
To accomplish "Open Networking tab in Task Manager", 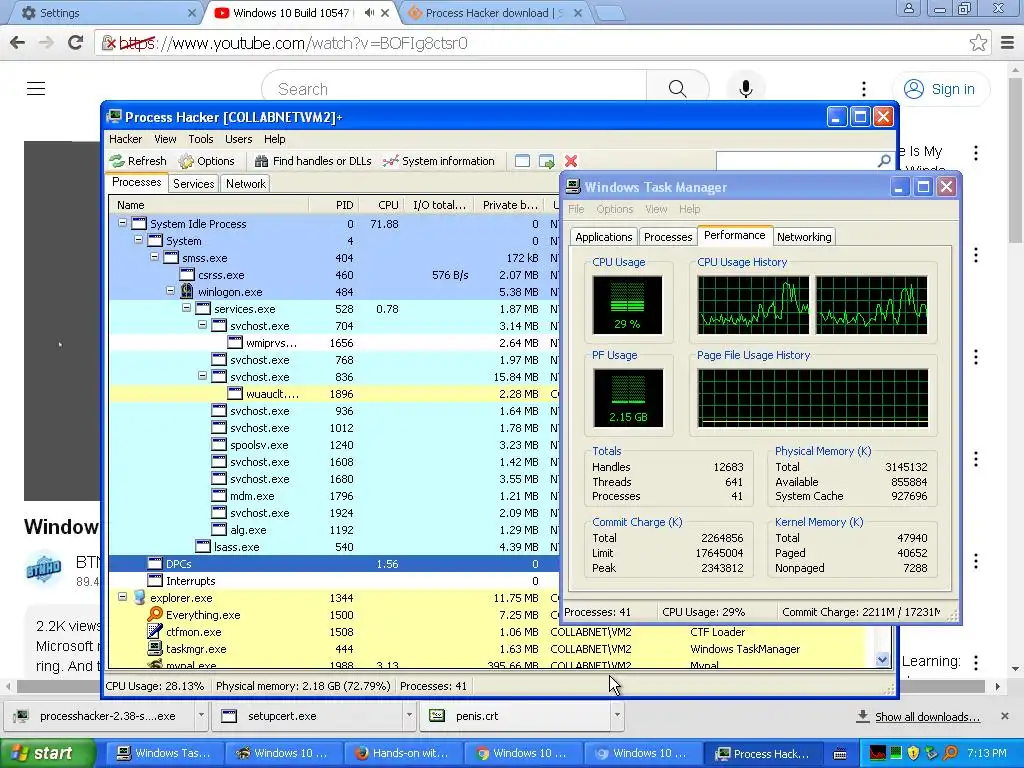I will click(804, 237).
